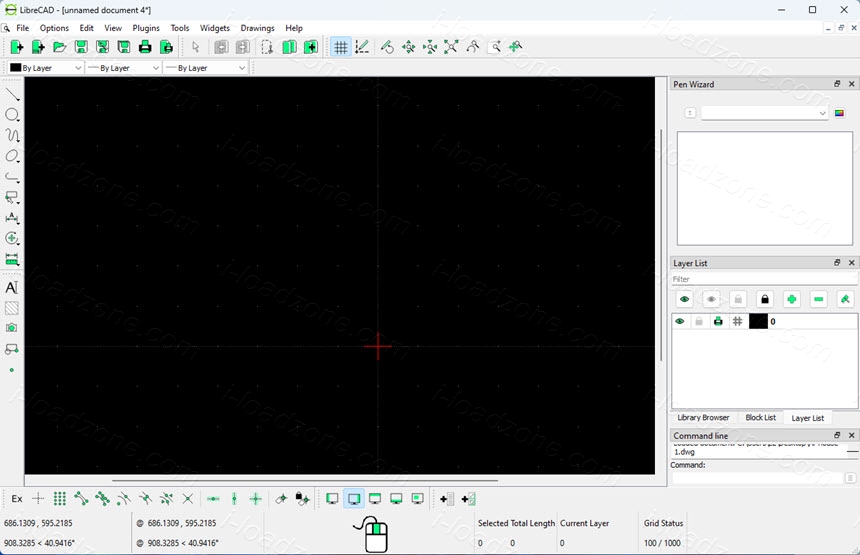Open the Dimension tools in left toolbar

12,218
